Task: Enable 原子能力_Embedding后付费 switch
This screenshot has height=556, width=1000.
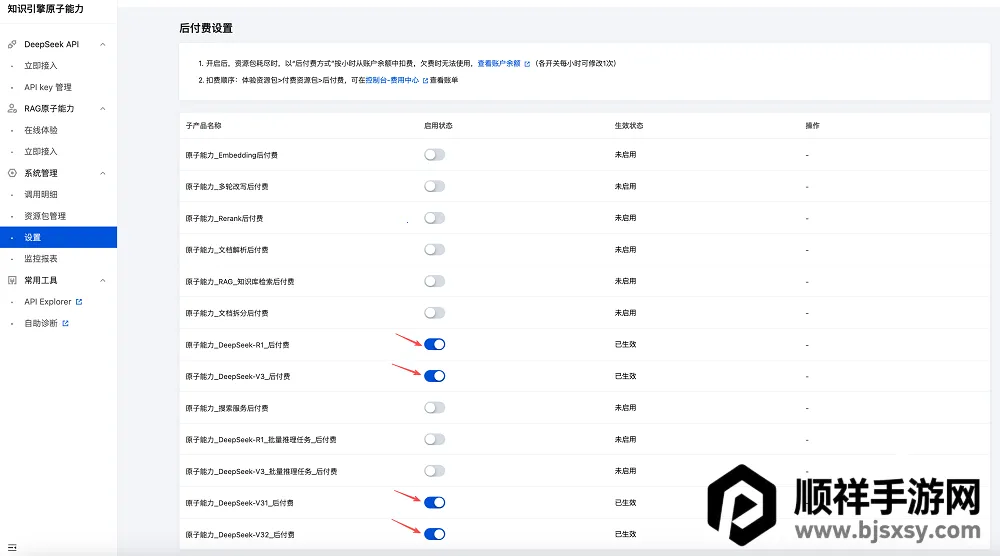Action: 434,154
